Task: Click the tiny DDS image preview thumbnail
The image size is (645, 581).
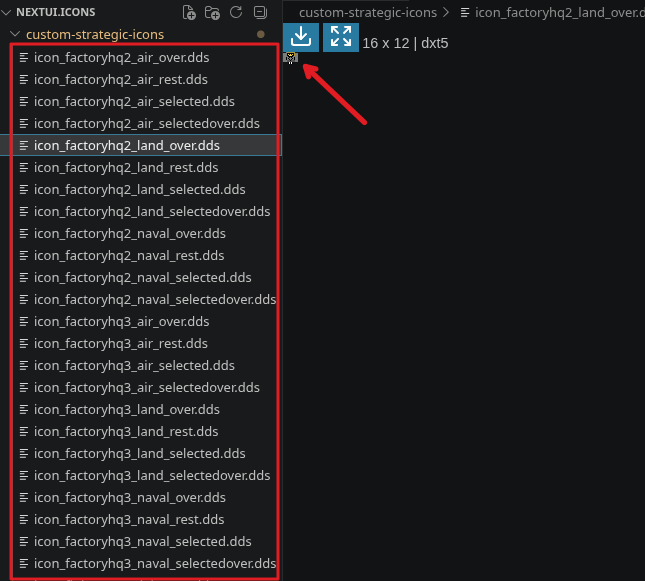Action: pyautogui.click(x=290, y=58)
